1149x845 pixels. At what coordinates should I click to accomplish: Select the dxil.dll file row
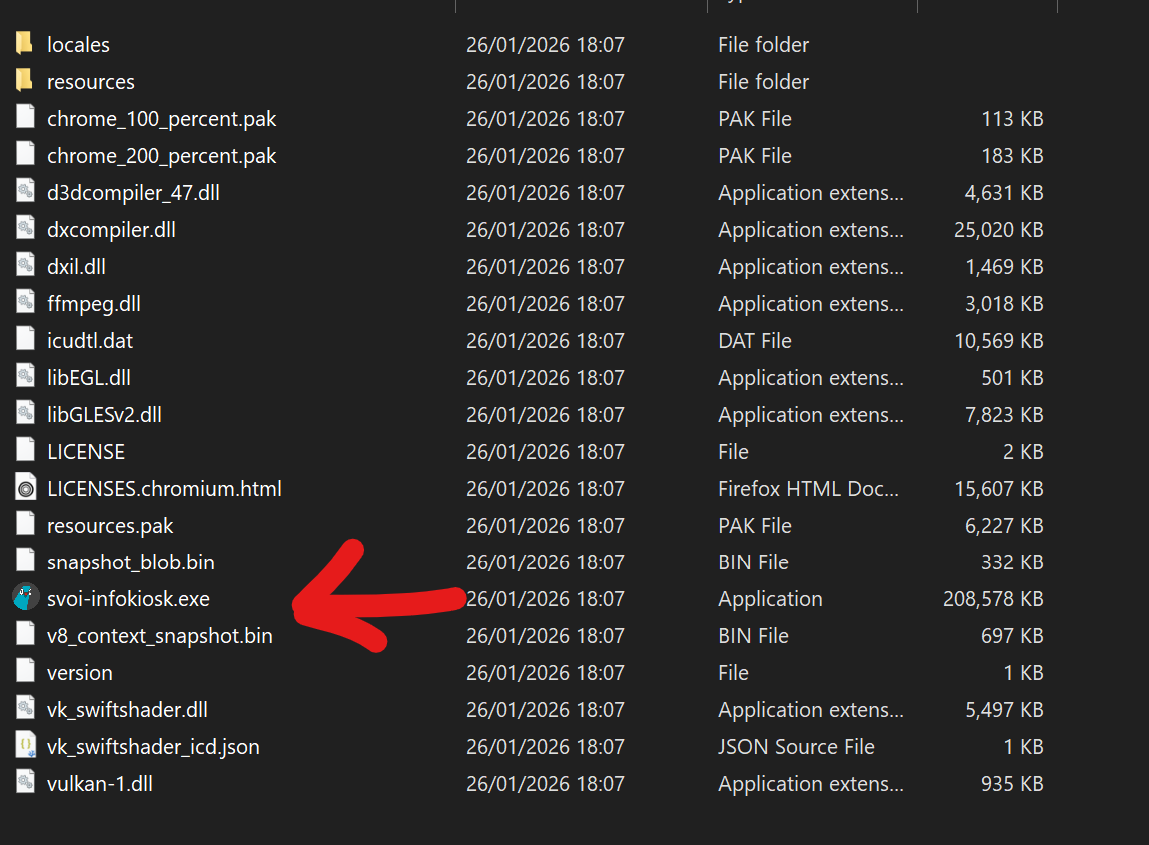pyautogui.click(x=76, y=267)
